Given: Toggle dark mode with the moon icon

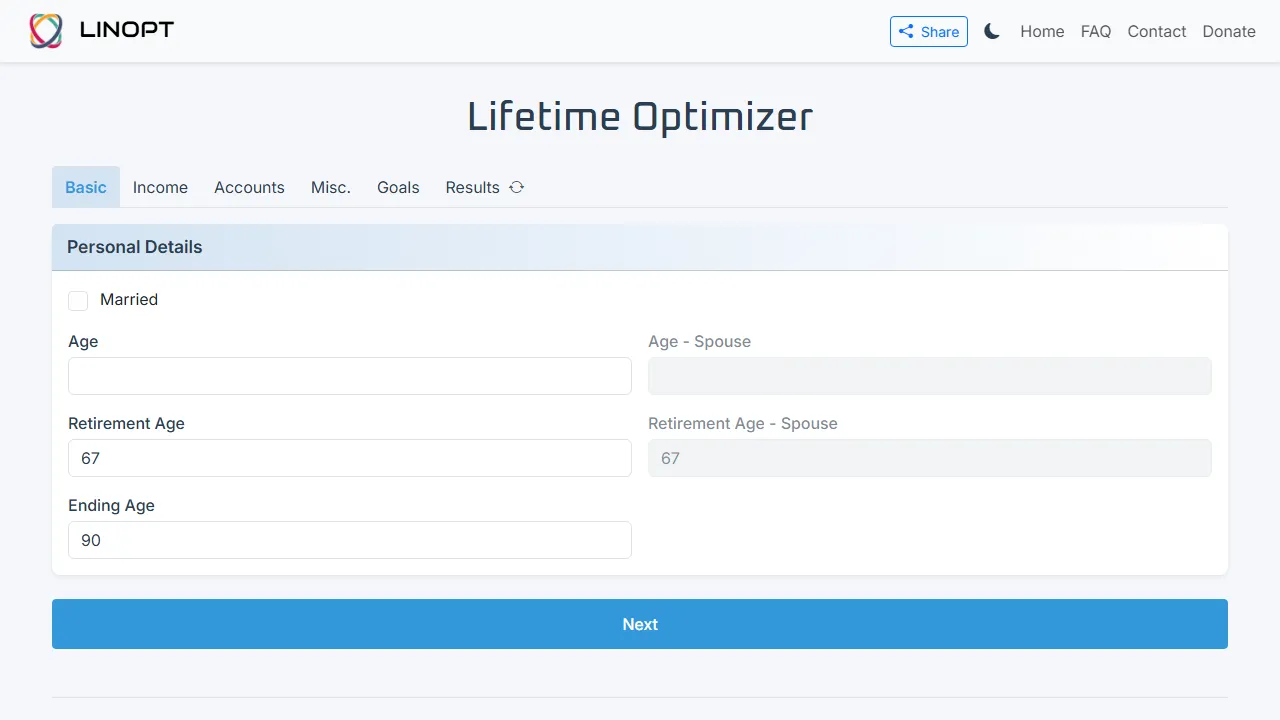Looking at the screenshot, I should point(991,31).
